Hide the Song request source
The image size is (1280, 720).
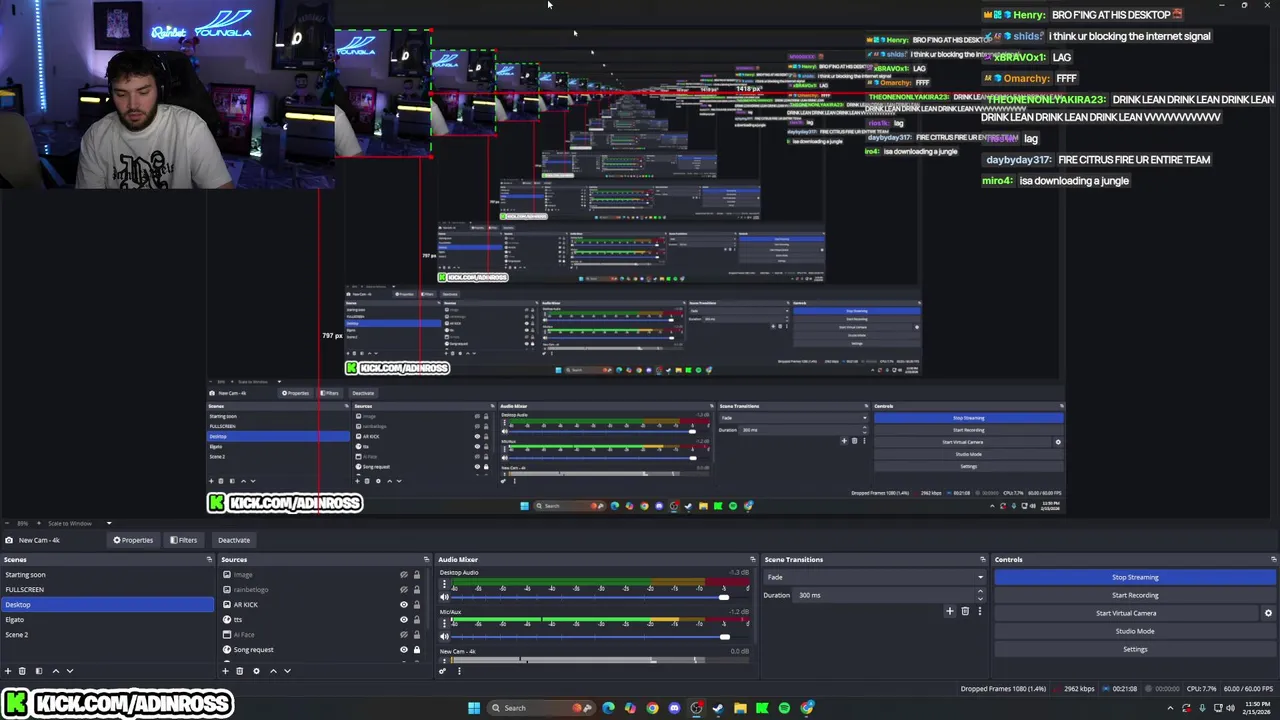404,650
